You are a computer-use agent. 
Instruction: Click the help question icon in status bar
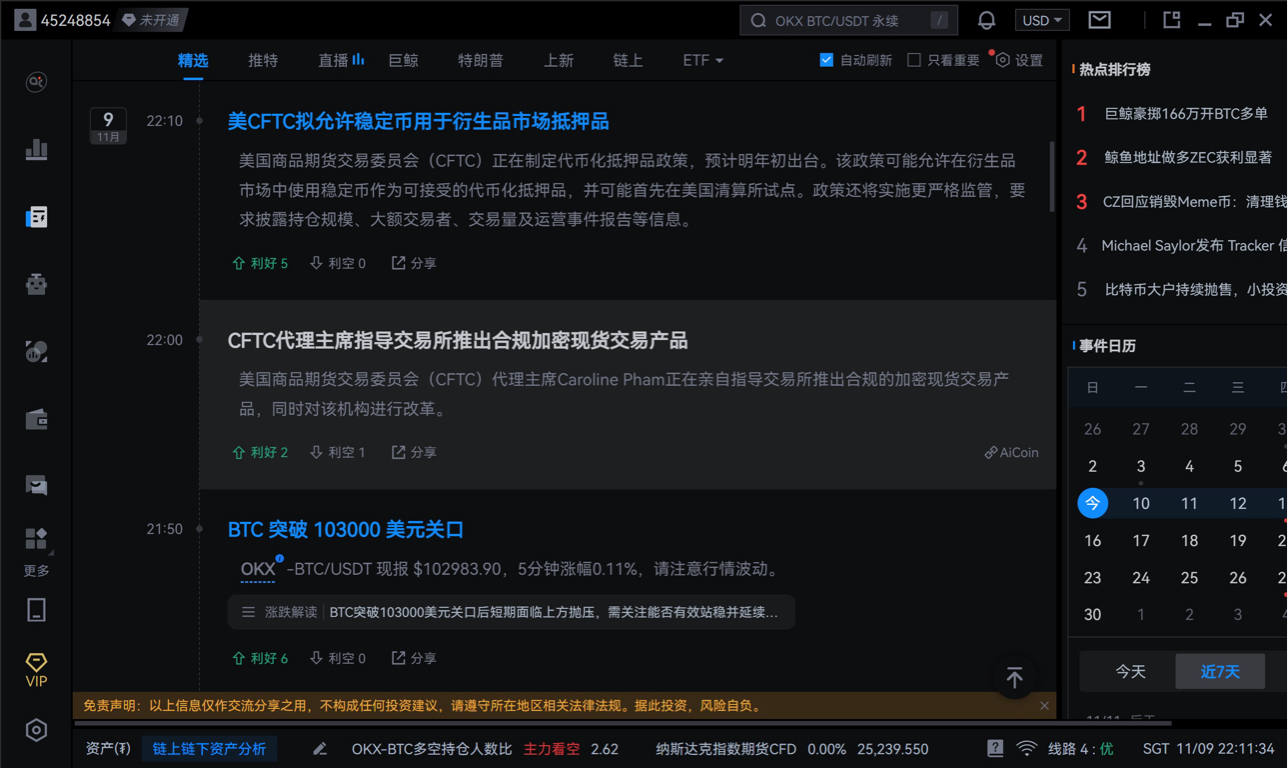(995, 748)
